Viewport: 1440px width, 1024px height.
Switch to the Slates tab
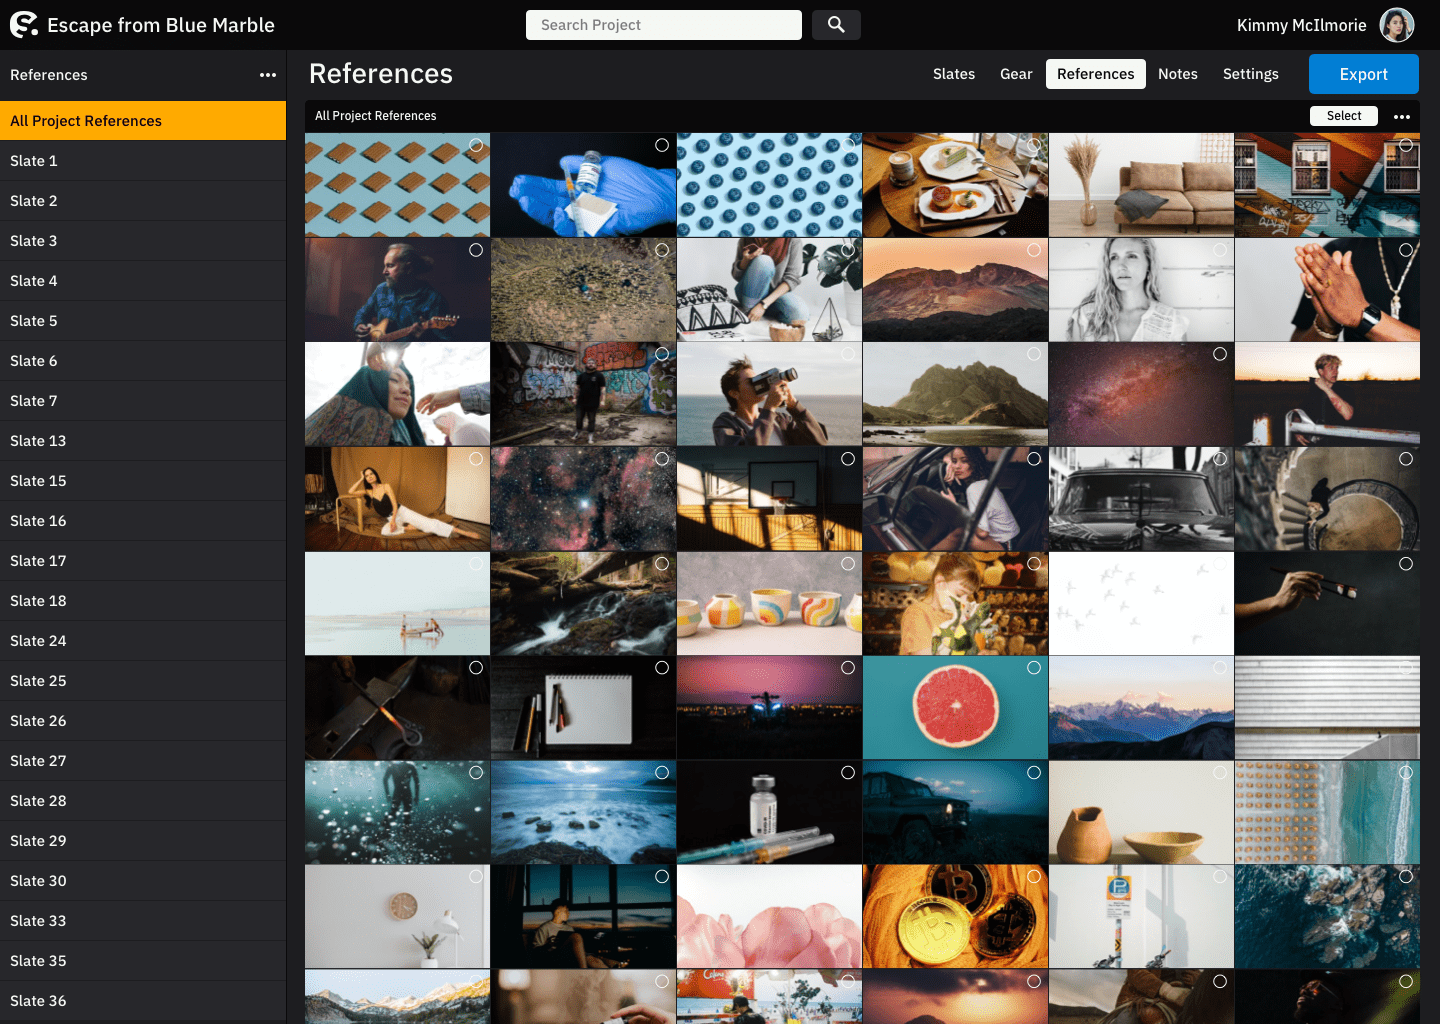point(953,74)
